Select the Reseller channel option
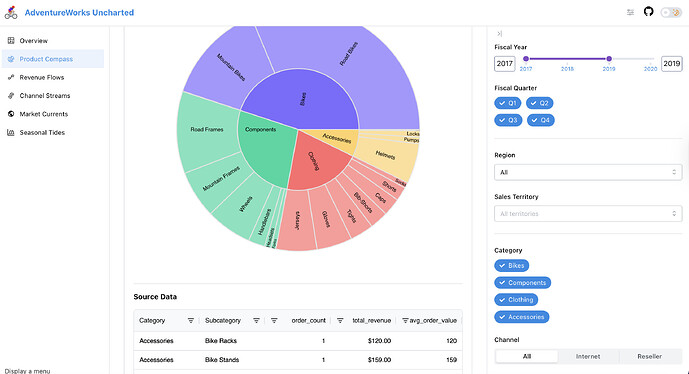This screenshot has height=374, width=689. click(x=649, y=356)
